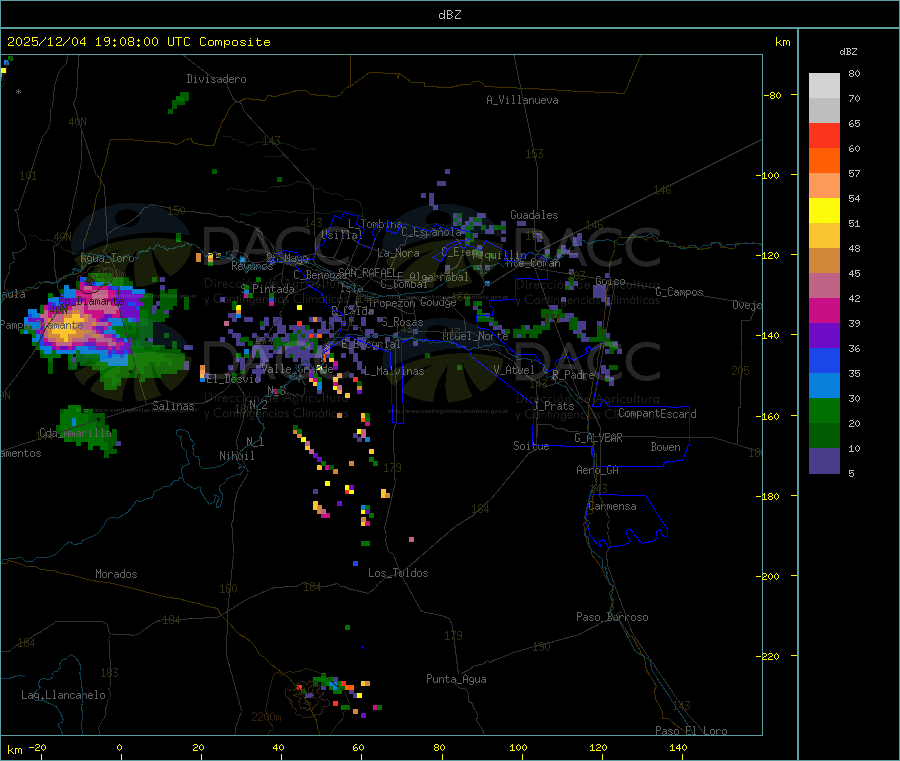Click the violet 36-39 dBZ legend swatch

click(x=824, y=336)
